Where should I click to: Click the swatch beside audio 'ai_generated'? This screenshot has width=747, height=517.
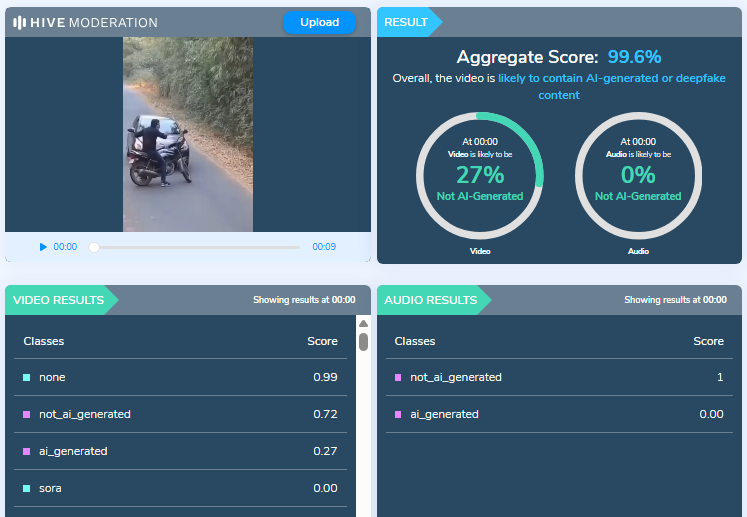[x=398, y=415]
